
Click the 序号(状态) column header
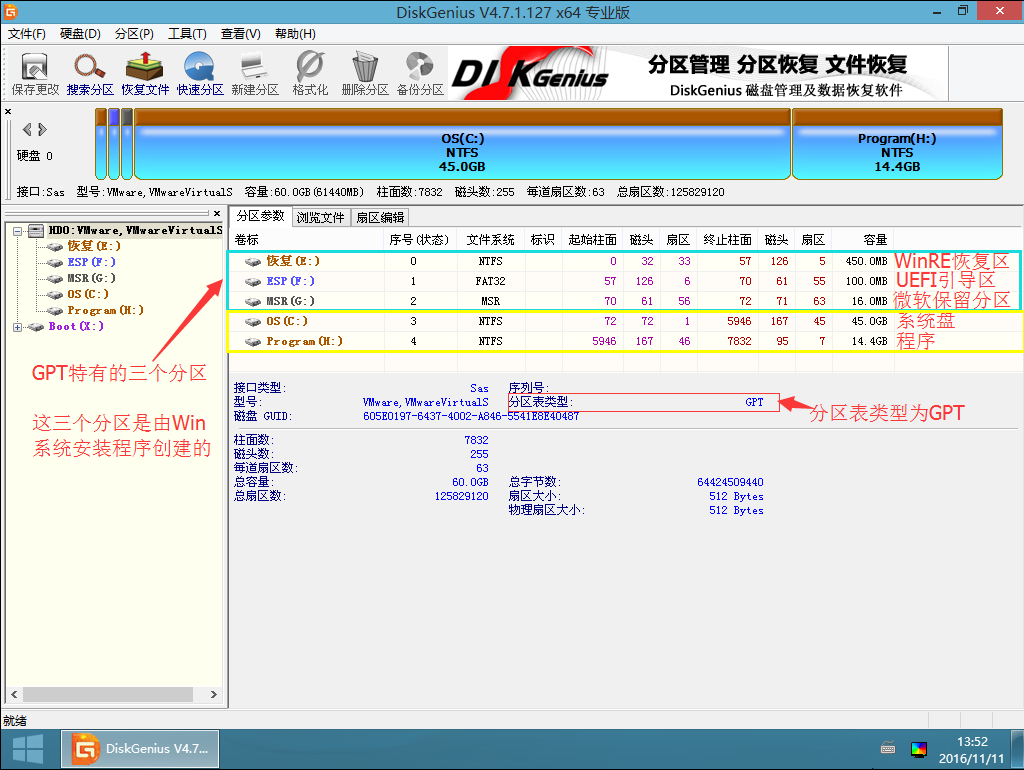coord(420,240)
